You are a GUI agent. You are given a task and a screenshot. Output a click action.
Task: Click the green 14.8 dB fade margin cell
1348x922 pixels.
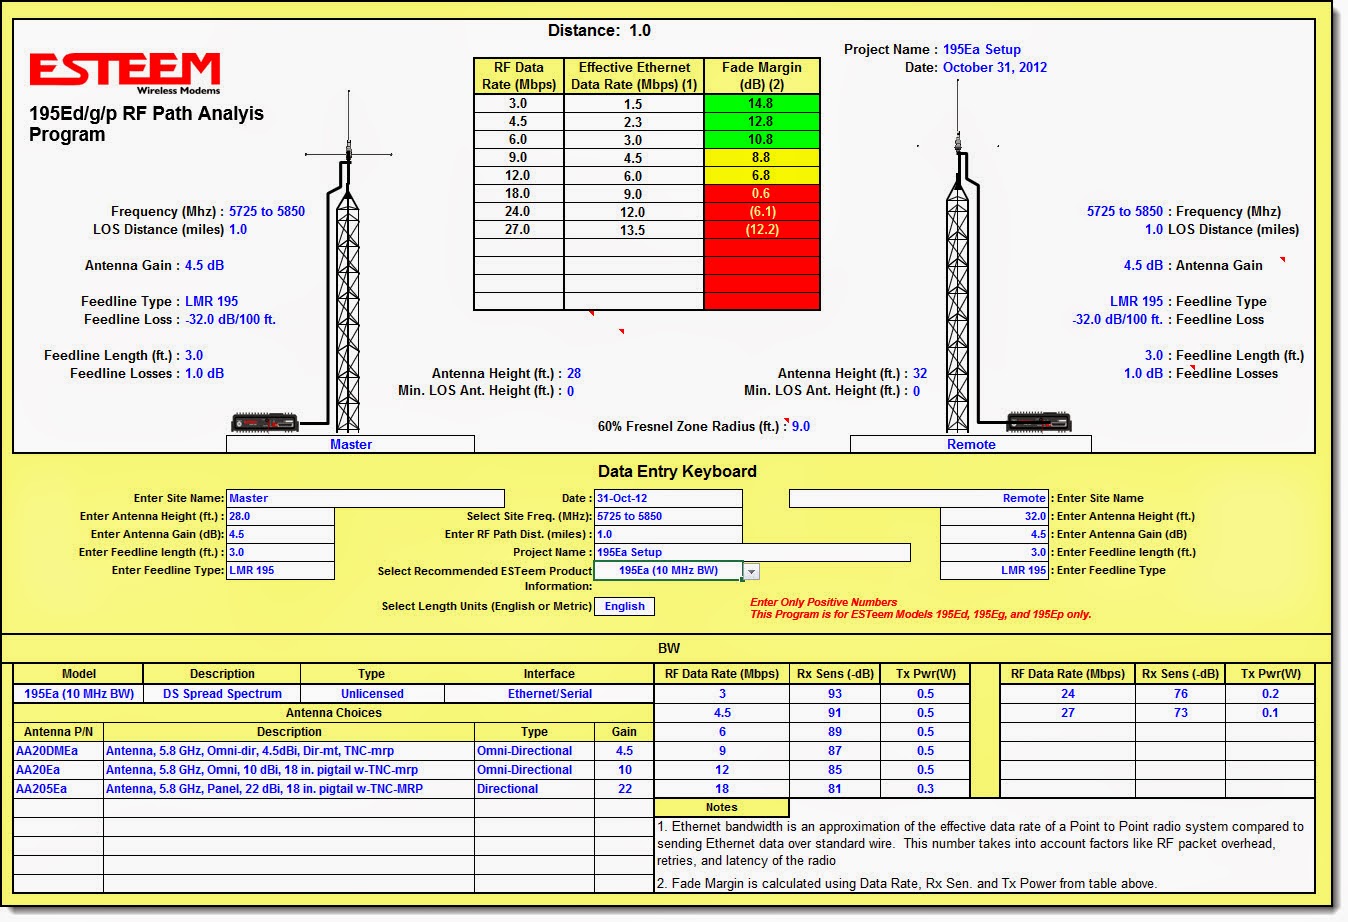[x=762, y=103]
